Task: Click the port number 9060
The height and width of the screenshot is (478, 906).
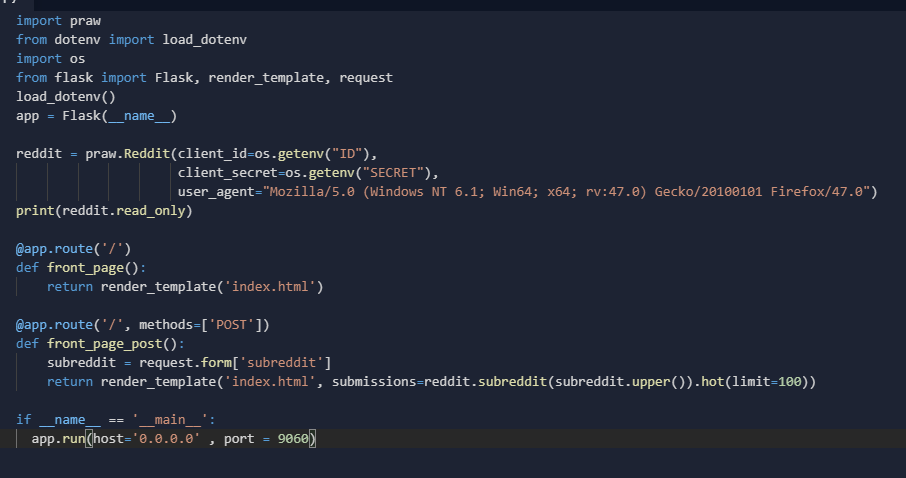Action: [x=293, y=439]
